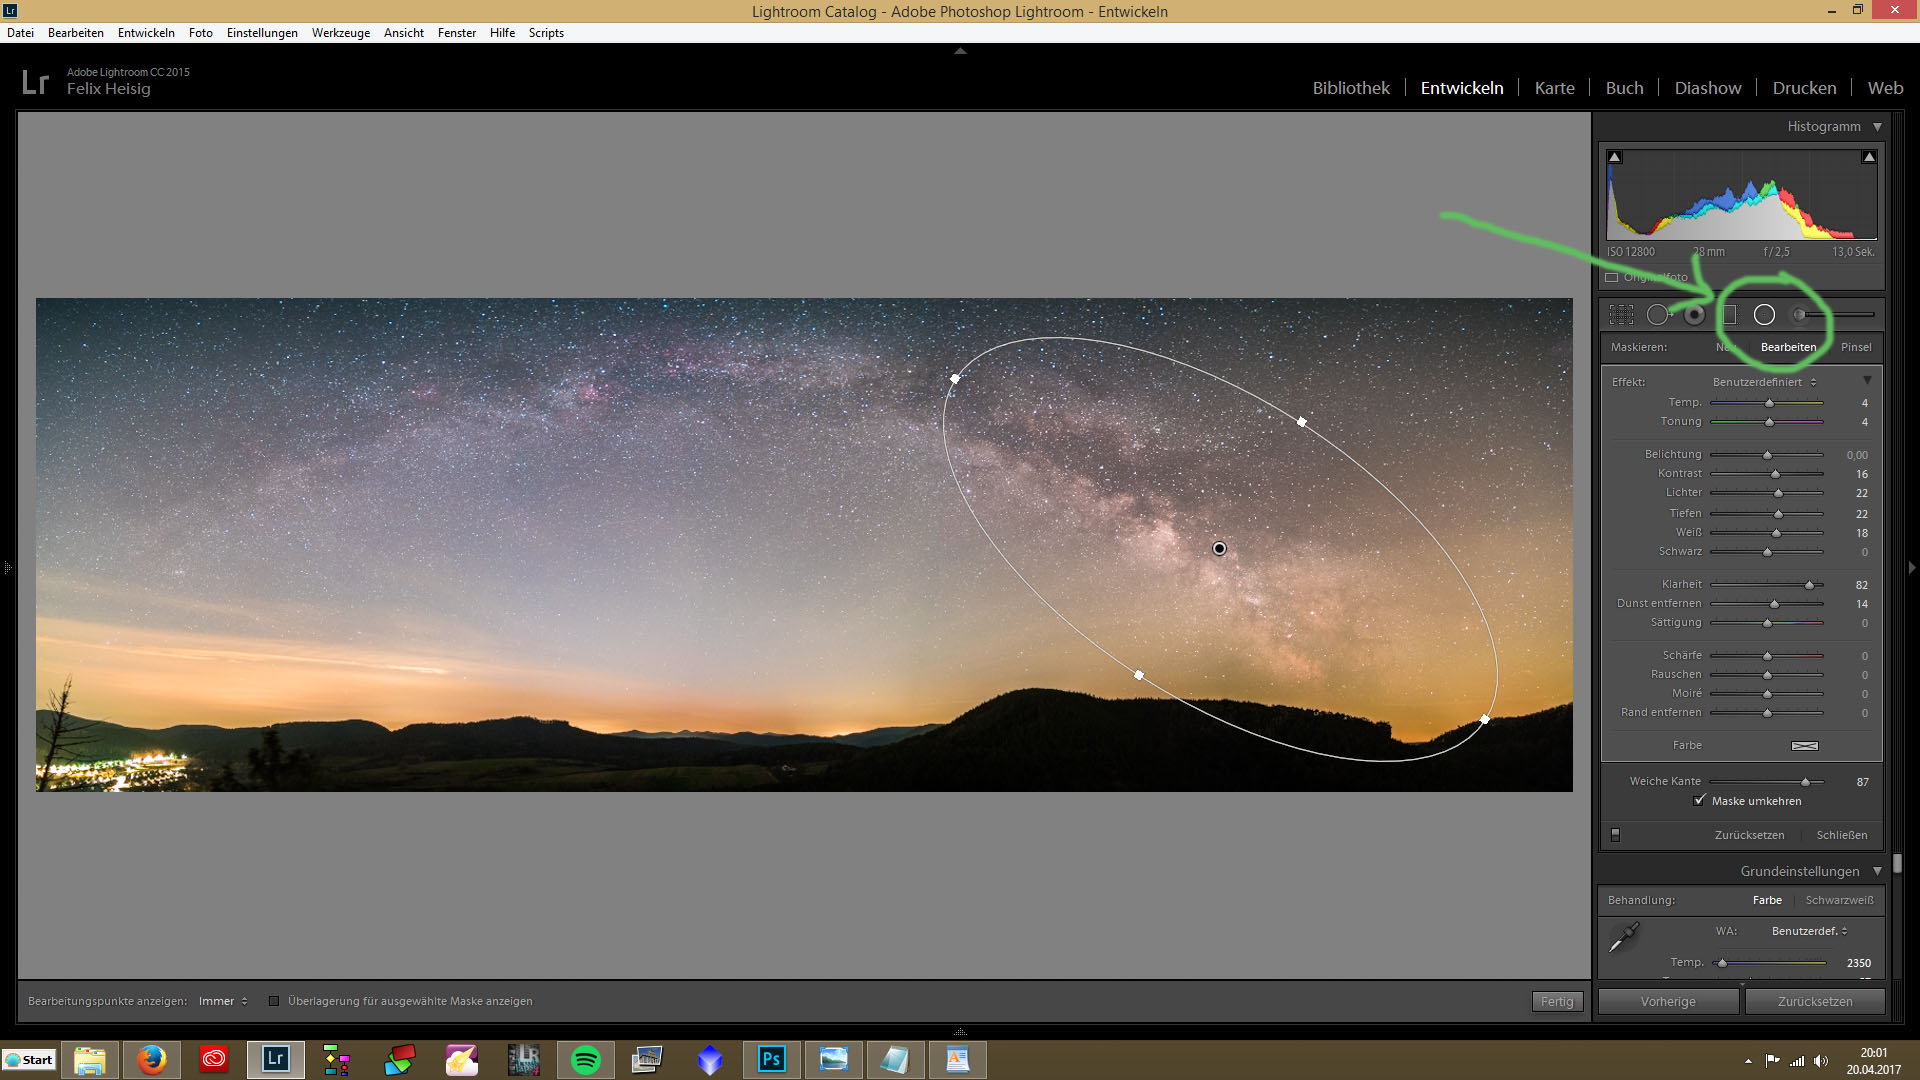Switch mask mode to Pinsel
The width and height of the screenshot is (1920, 1080).
tap(1856, 347)
